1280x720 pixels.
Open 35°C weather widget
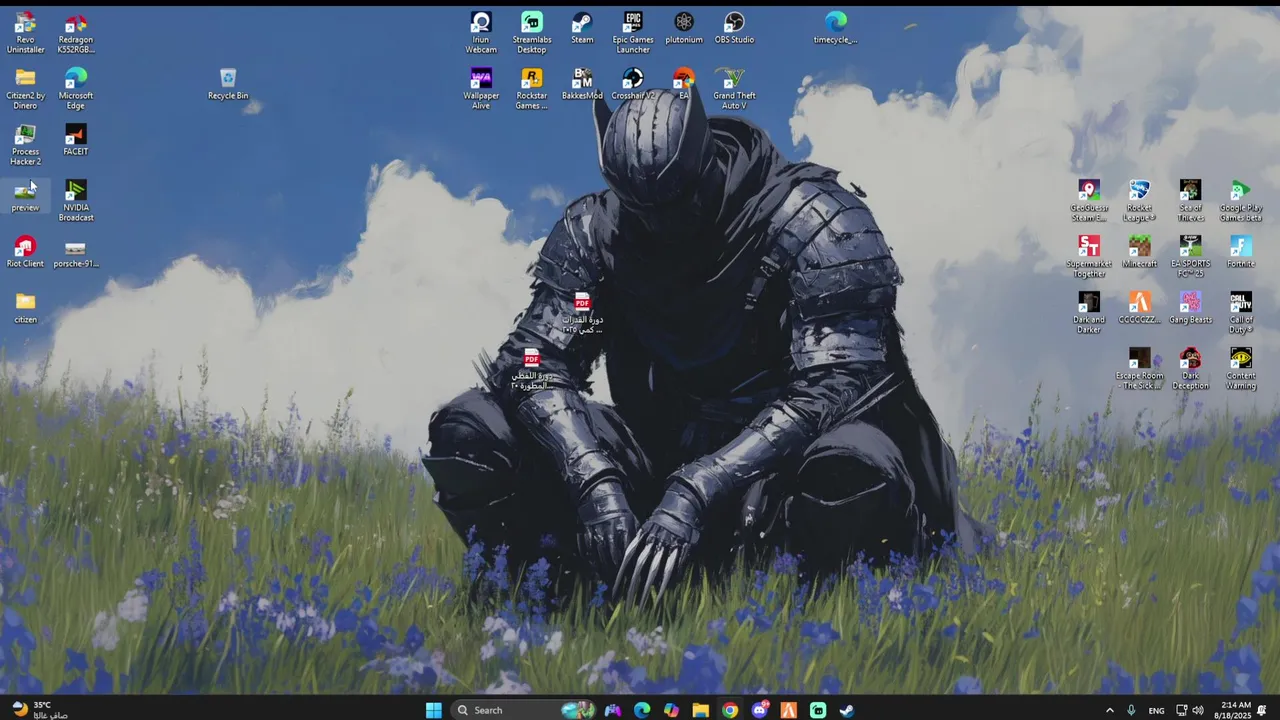tap(38, 710)
